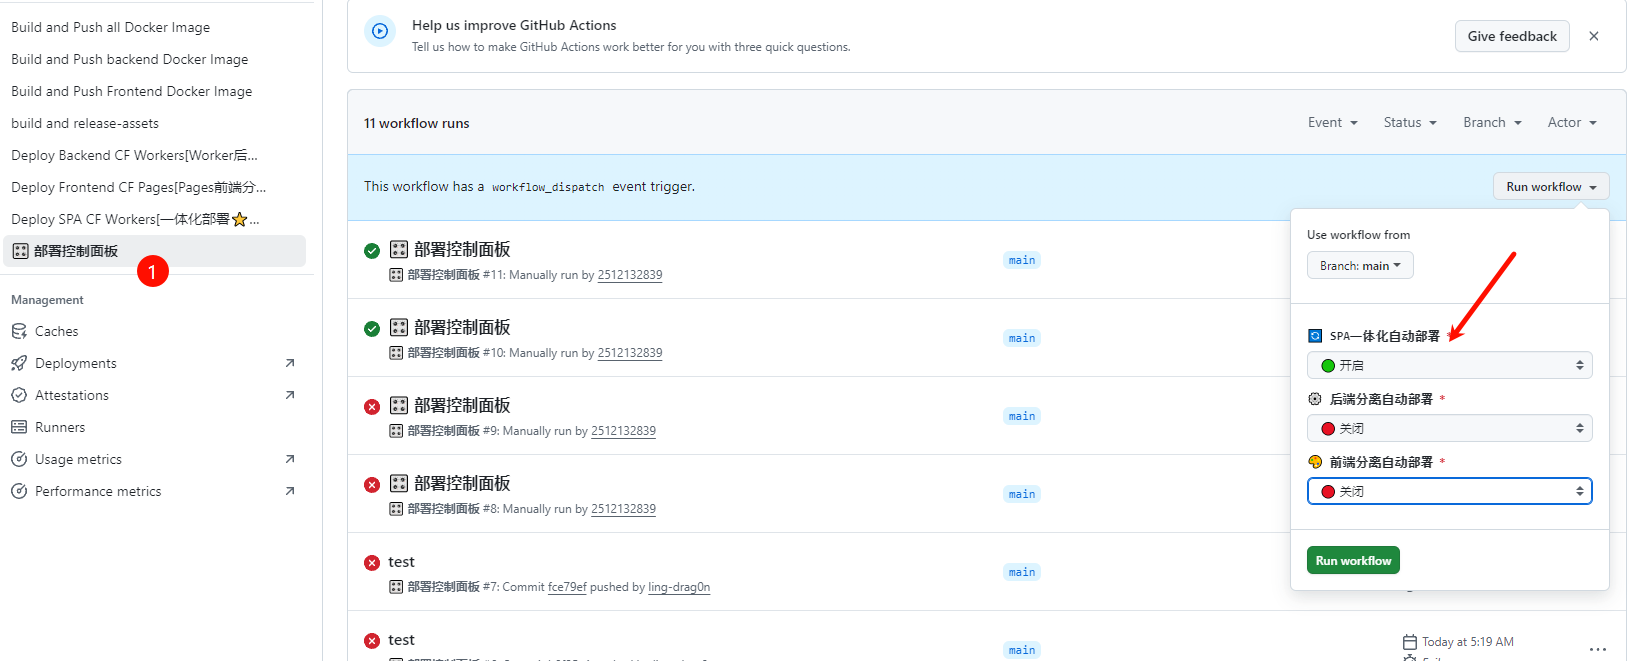1640x661 pixels.
Task: Click the Management section heading
Action: [x=47, y=300]
